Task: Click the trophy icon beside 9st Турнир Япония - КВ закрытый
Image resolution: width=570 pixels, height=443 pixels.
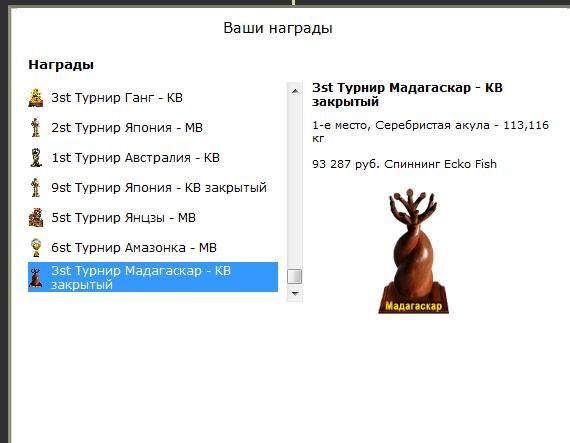Action: pyautogui.click(x=36, y=187)
